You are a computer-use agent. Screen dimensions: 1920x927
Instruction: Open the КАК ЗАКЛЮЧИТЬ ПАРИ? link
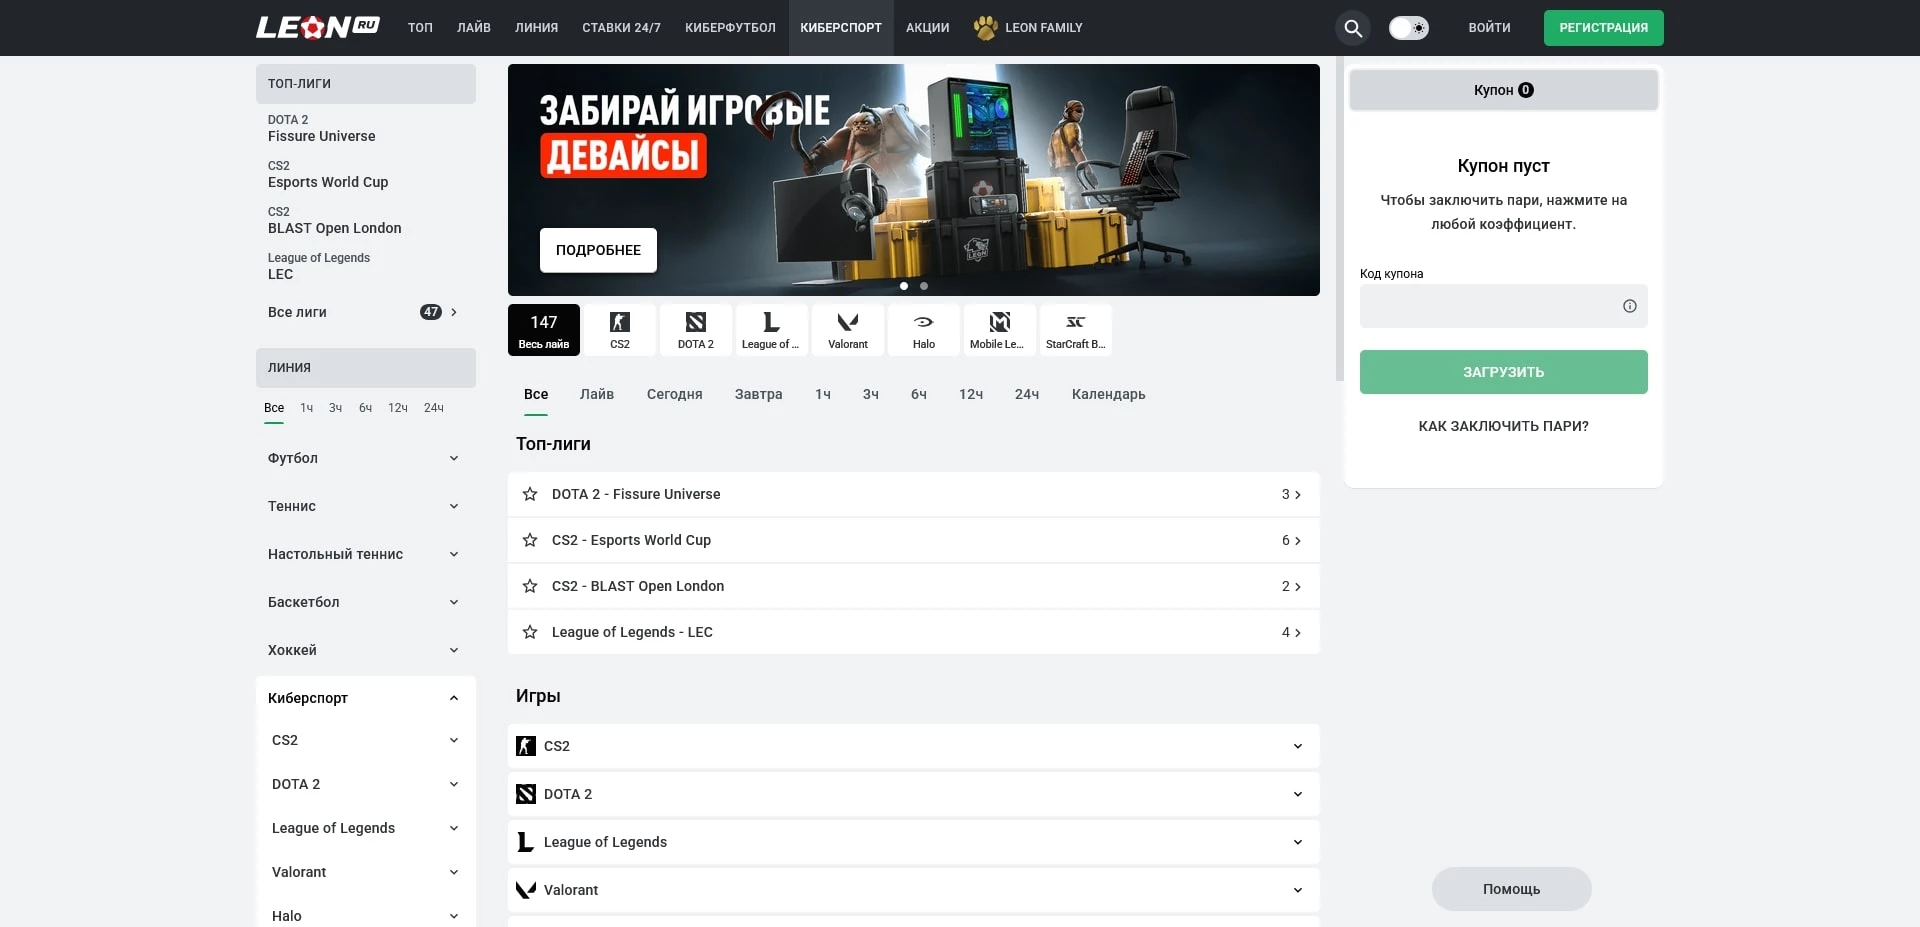1502,426
